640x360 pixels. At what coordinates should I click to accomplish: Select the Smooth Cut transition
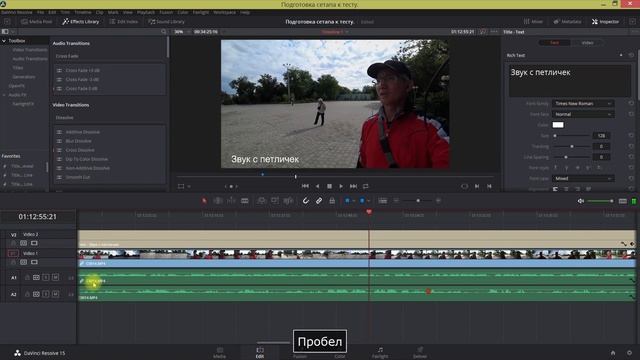click(78, 177)
